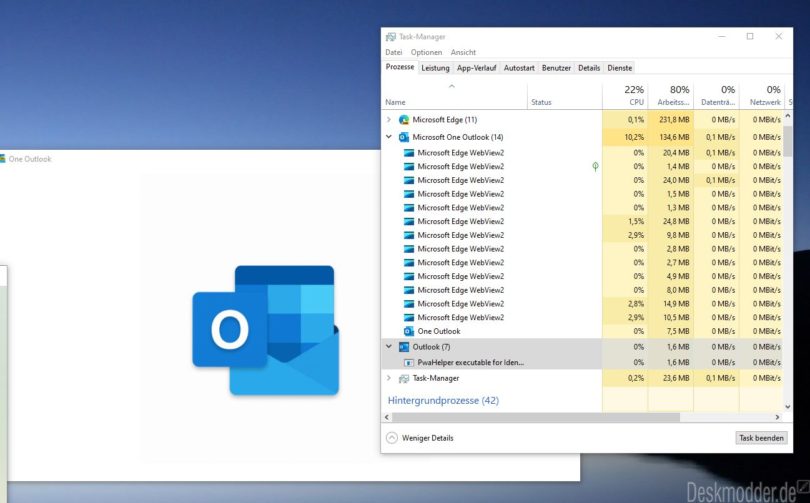
Task: Sort by the Datenträ... column header
Action: click(716, 96)
